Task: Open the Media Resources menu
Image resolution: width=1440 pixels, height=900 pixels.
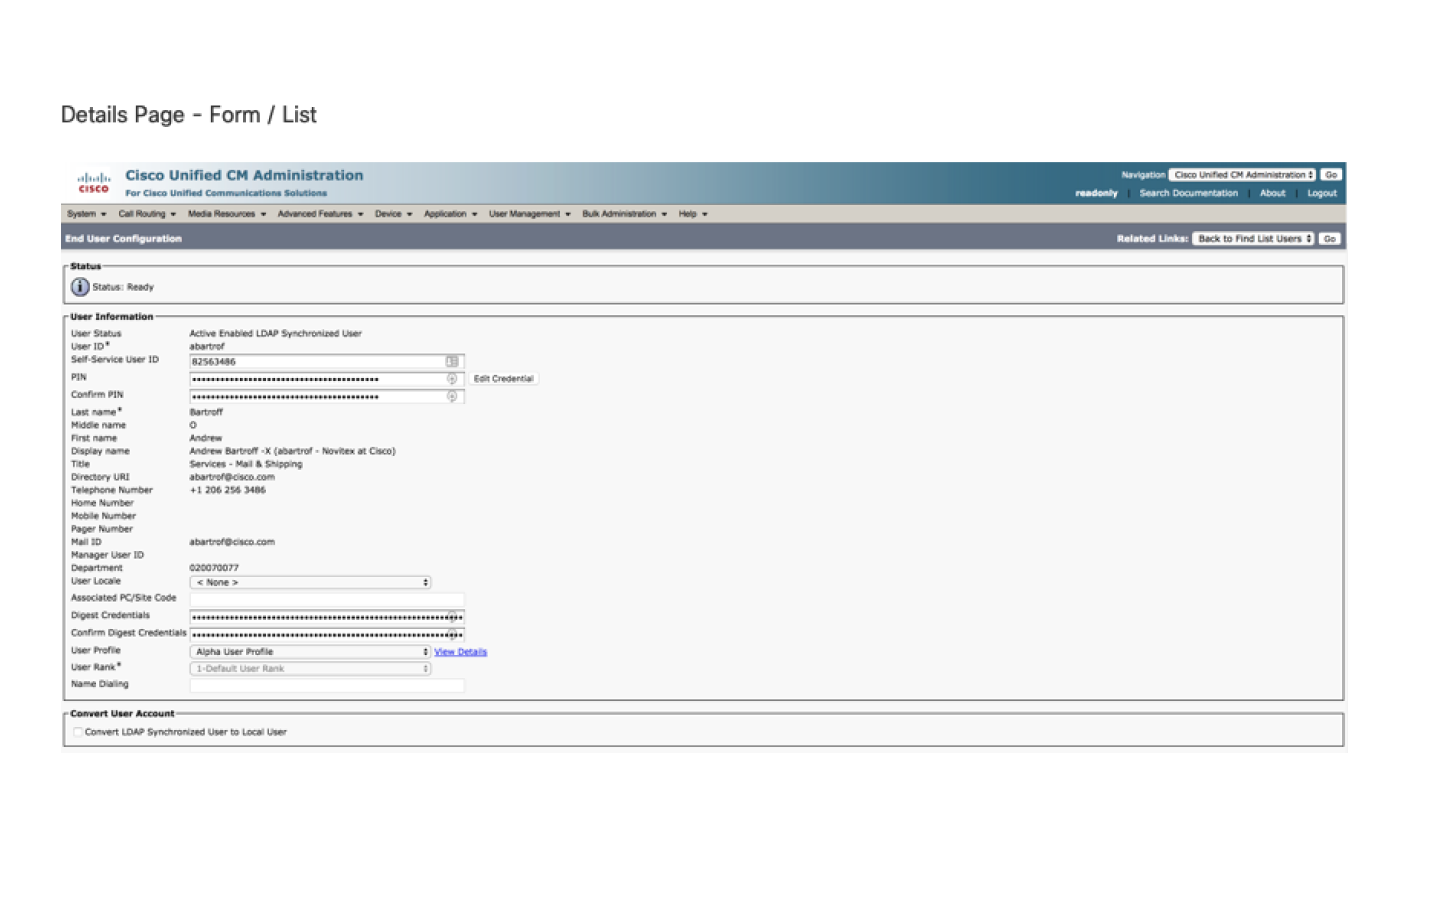Action: pos(227,214)
